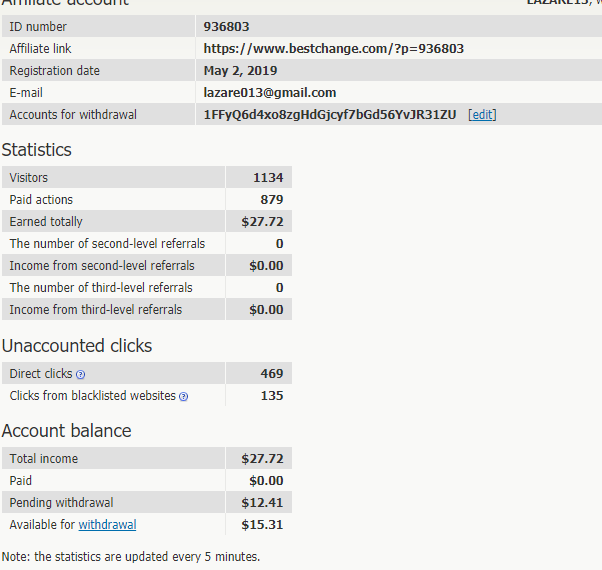Click the help icon beside Direct clicks
The height and width of the screenshot is (570, 602).
[x=80, y=375]
